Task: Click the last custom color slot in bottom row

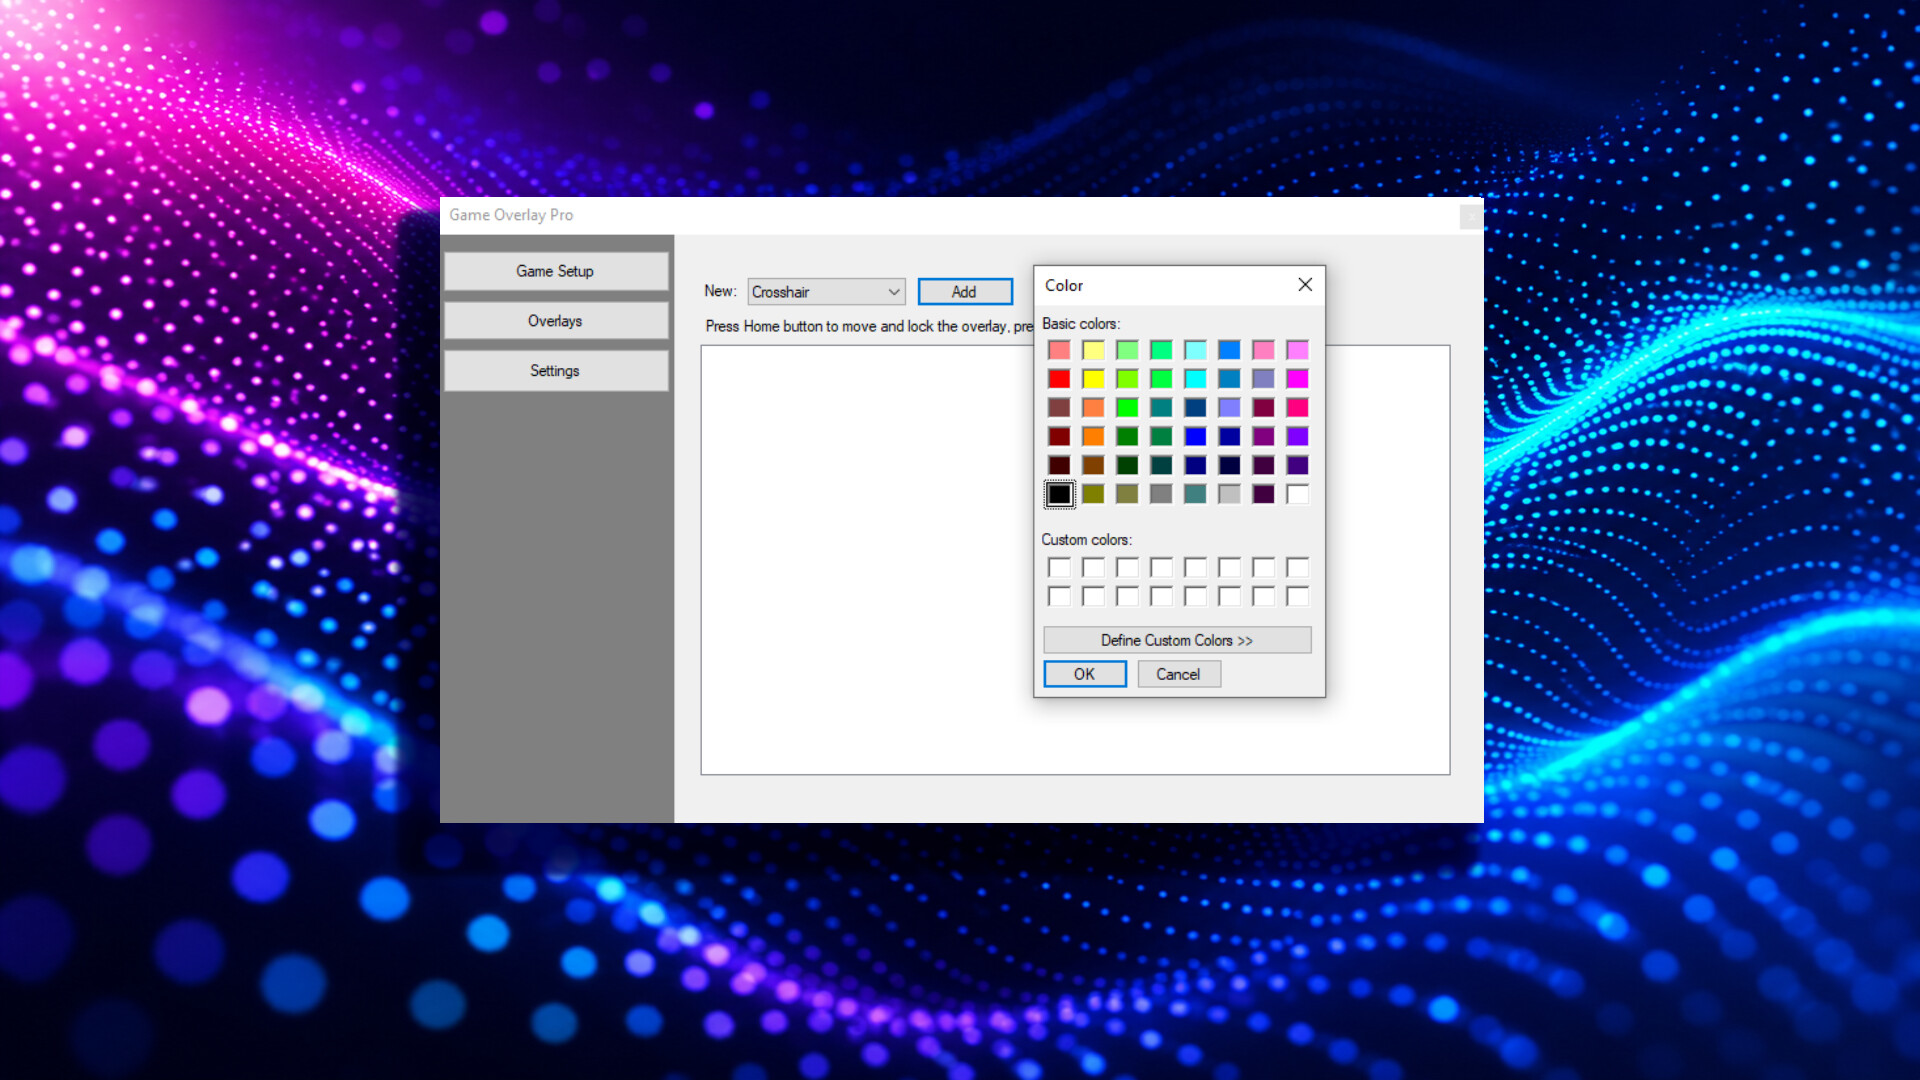Action: click(x=1297, y=597)
